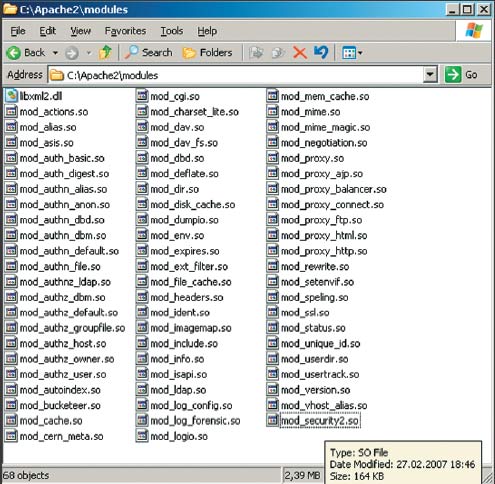
Task: Select the mod_cgi.so file icon
Action: [x=142, y=96]
